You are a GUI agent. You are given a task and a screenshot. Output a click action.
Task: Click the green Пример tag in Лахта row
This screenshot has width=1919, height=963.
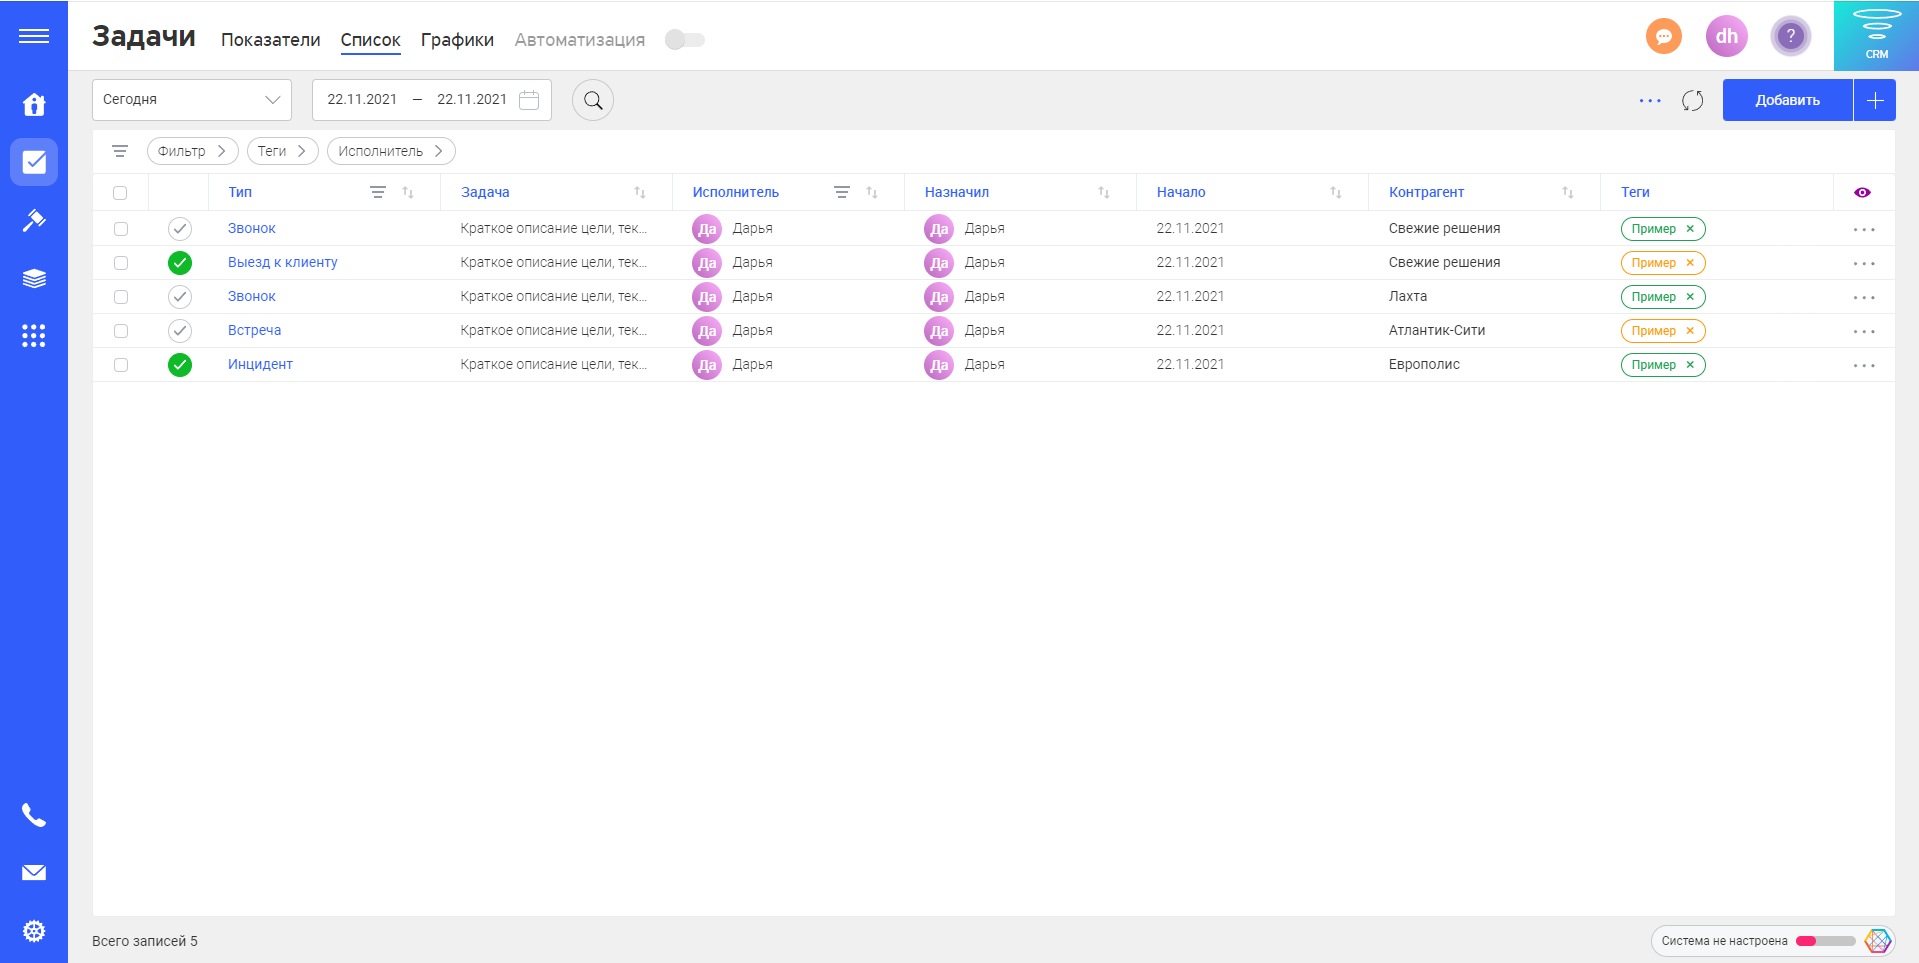1663,297
